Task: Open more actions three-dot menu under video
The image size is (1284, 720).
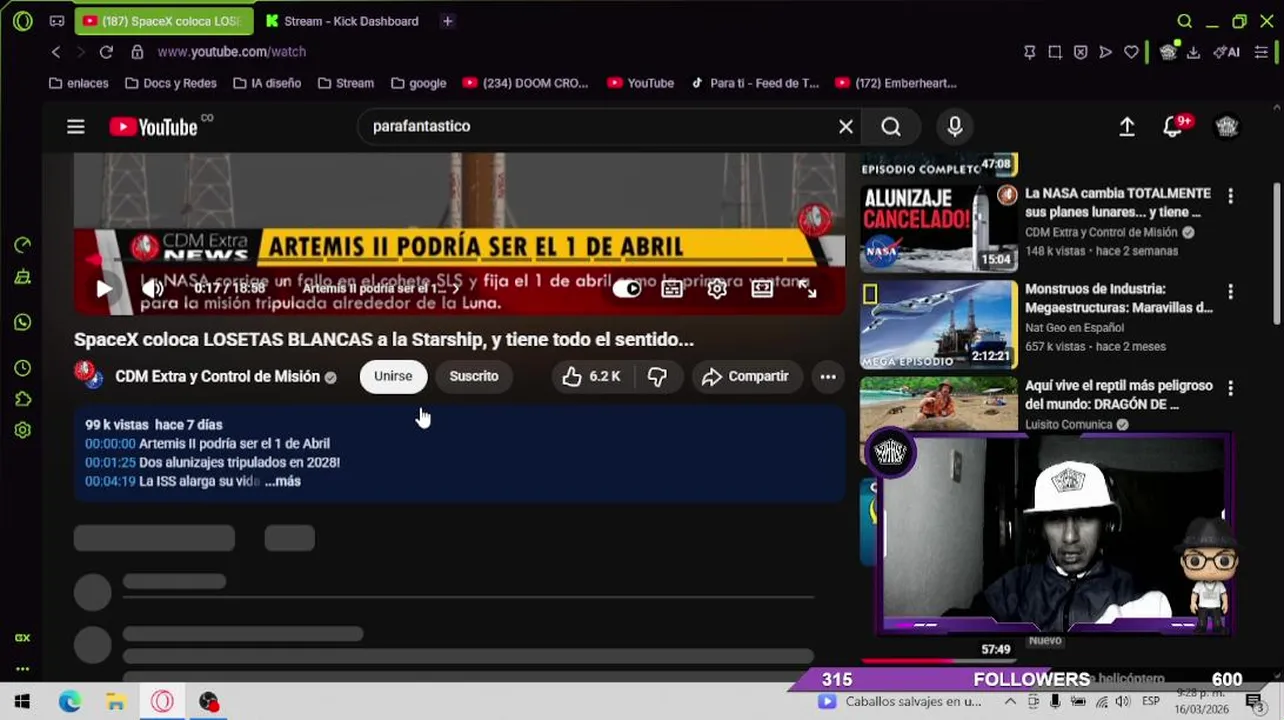Action: click(x=828, y=376)
